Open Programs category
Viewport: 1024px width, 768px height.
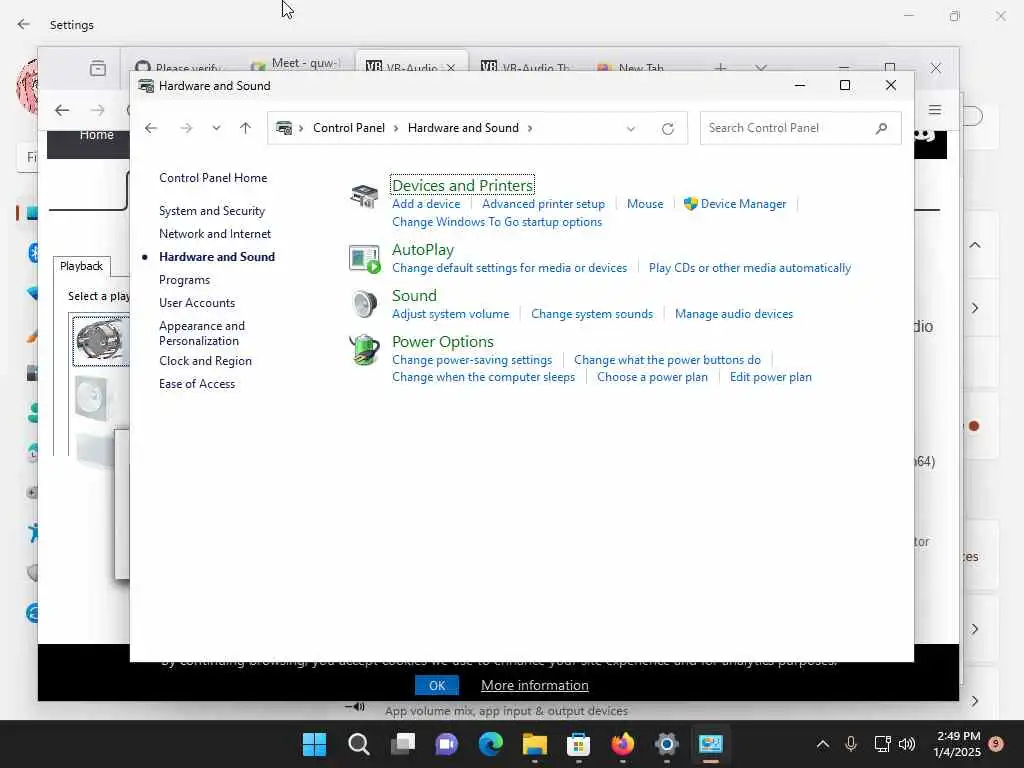coord(184,280)
